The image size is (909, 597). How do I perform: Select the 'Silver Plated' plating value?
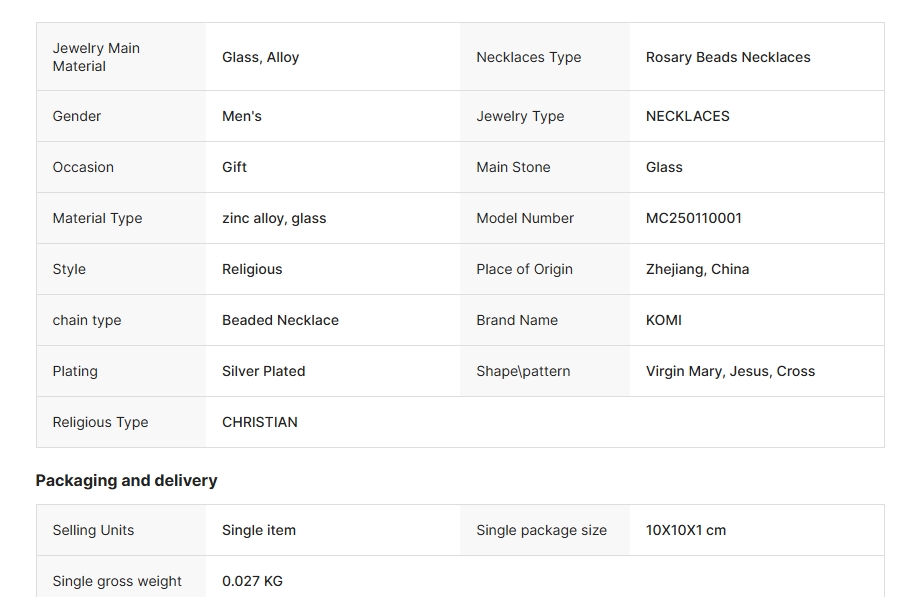coord(263,371)
